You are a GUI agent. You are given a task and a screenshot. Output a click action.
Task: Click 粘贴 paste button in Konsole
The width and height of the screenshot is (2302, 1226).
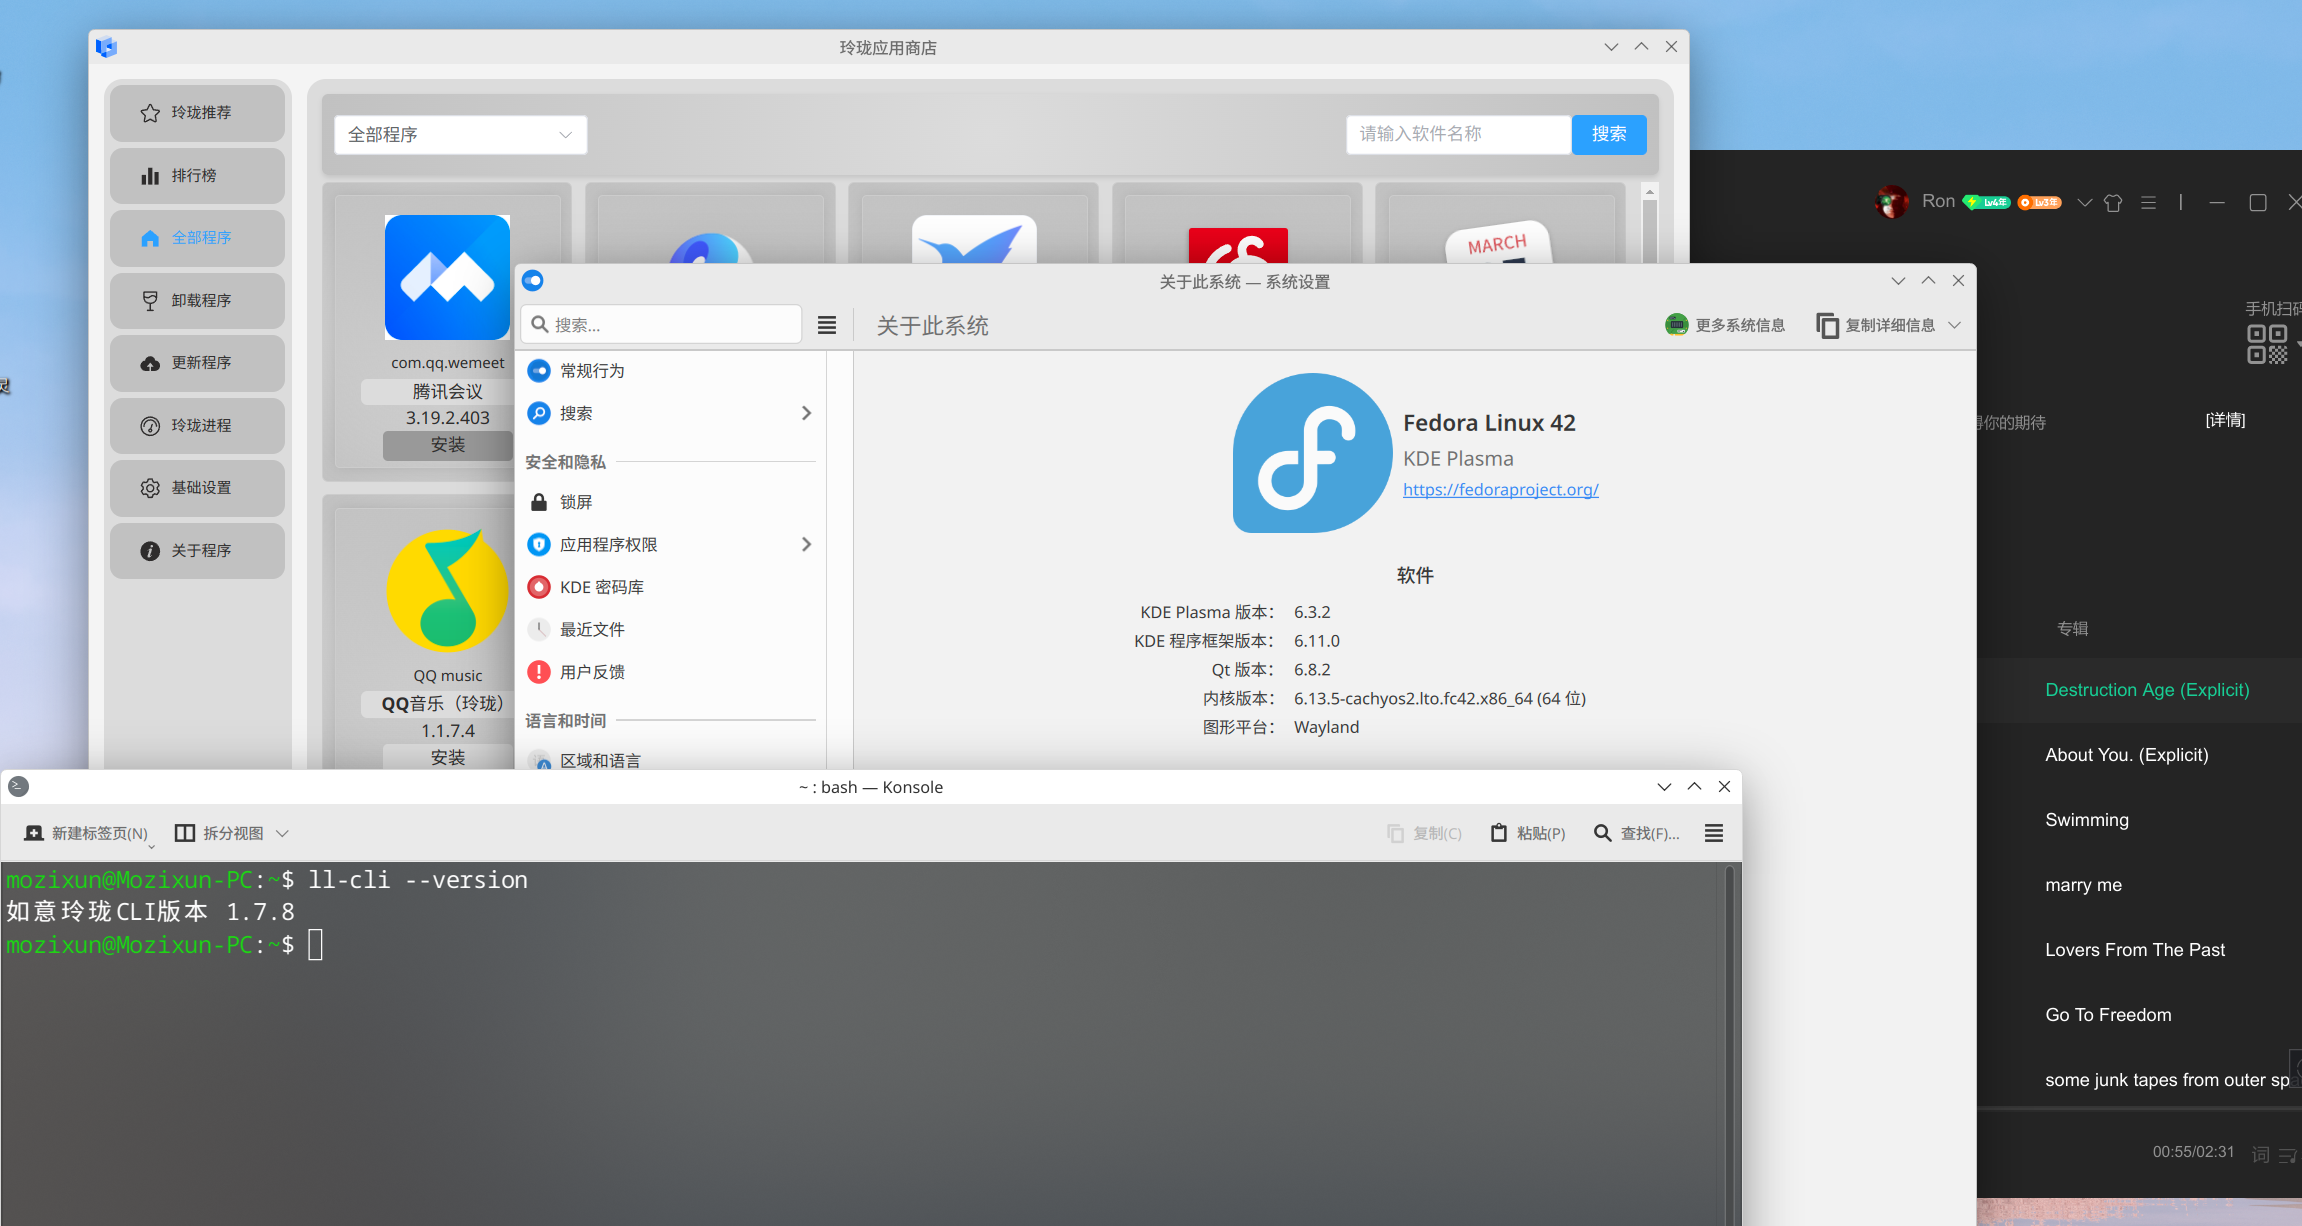(1528, 833)
